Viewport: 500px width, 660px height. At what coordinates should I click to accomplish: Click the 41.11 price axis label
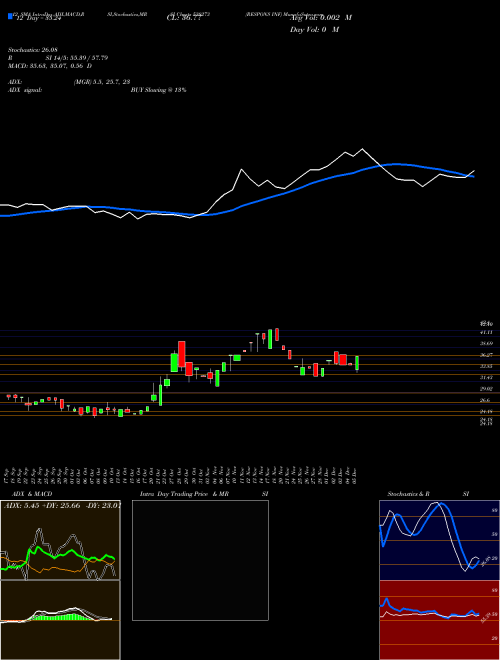(x=487, y=332)
